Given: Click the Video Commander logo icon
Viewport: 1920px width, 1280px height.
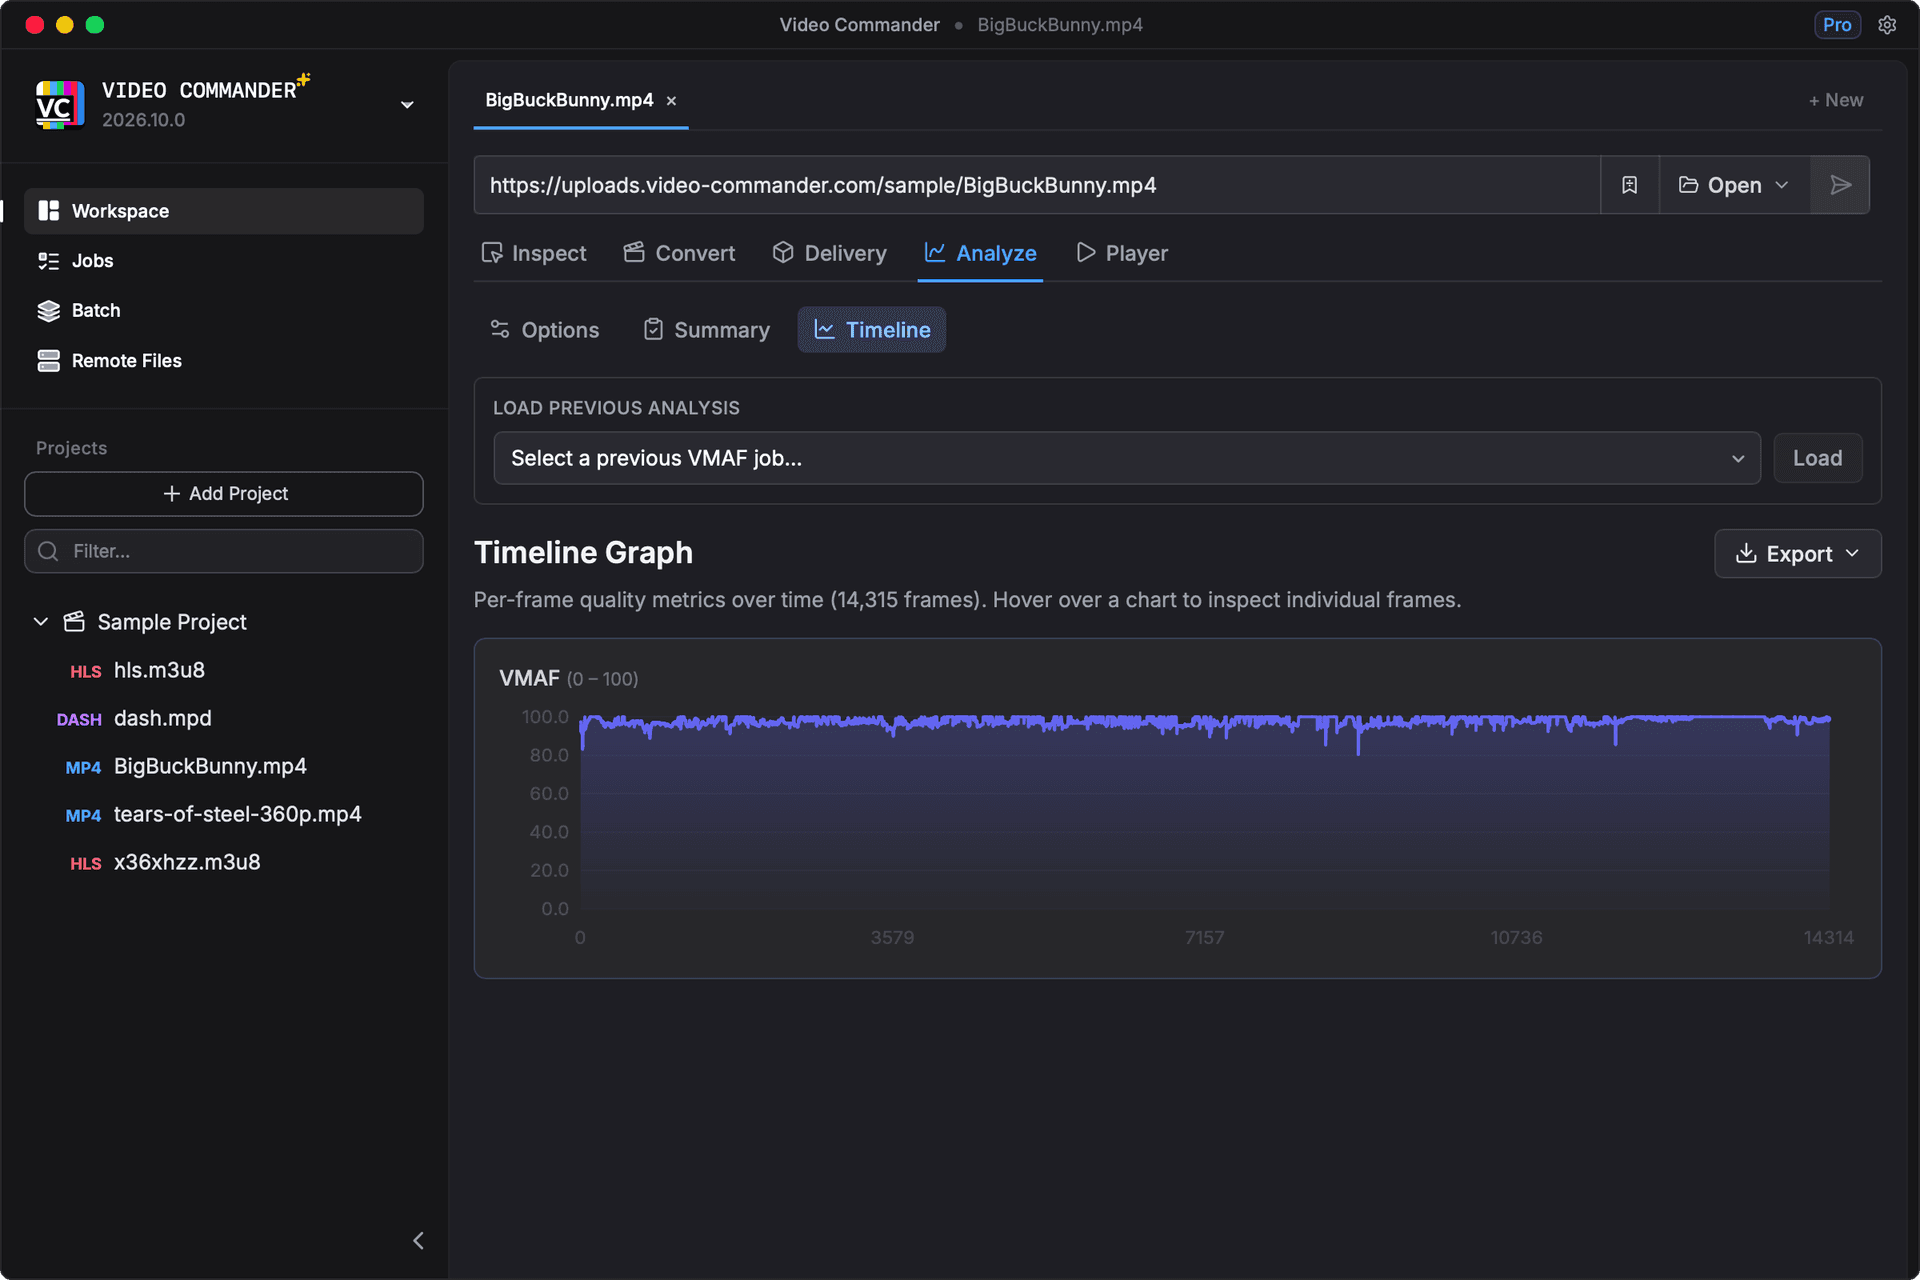Looking at the screenshot, I should pyautogui.click(x=59, y=105).
